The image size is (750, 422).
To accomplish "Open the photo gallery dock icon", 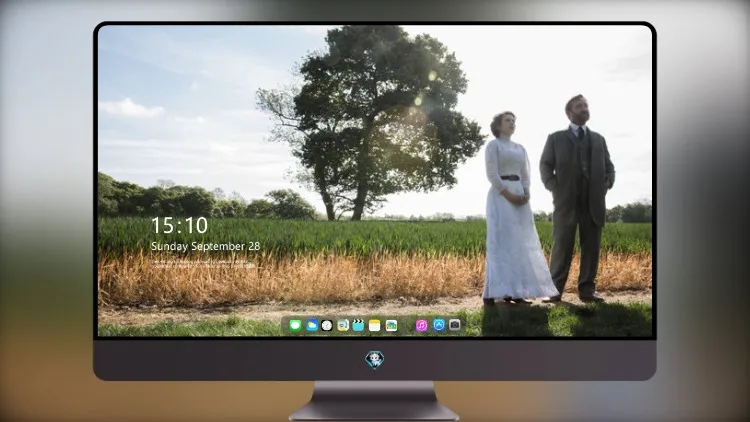I will [391, 325].
